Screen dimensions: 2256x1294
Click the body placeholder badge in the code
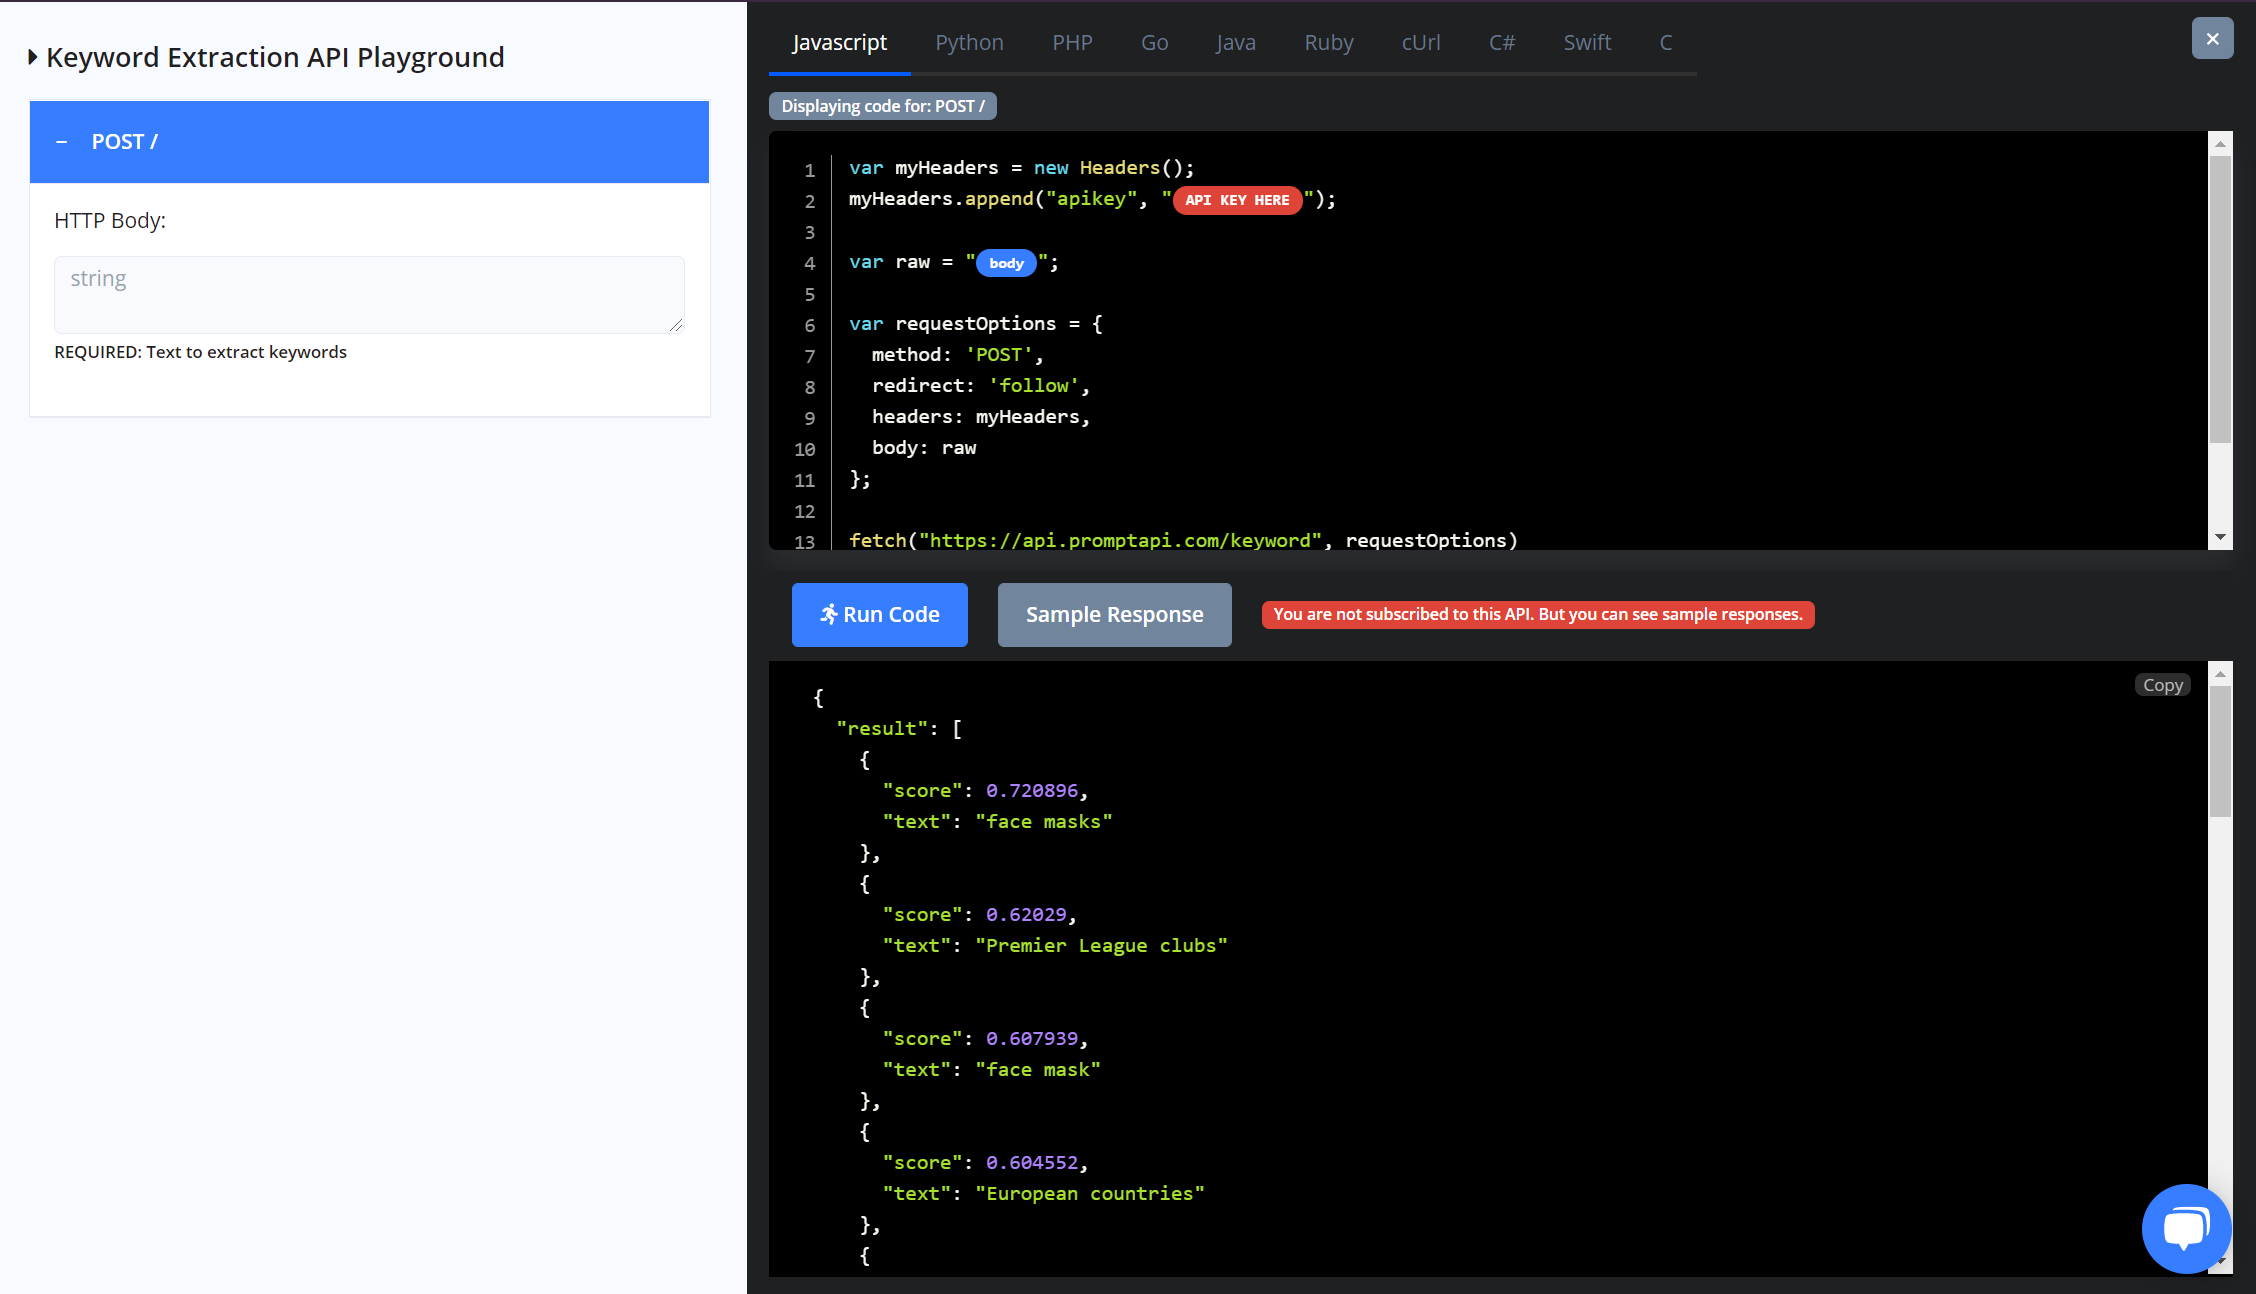pos(1006,263)
